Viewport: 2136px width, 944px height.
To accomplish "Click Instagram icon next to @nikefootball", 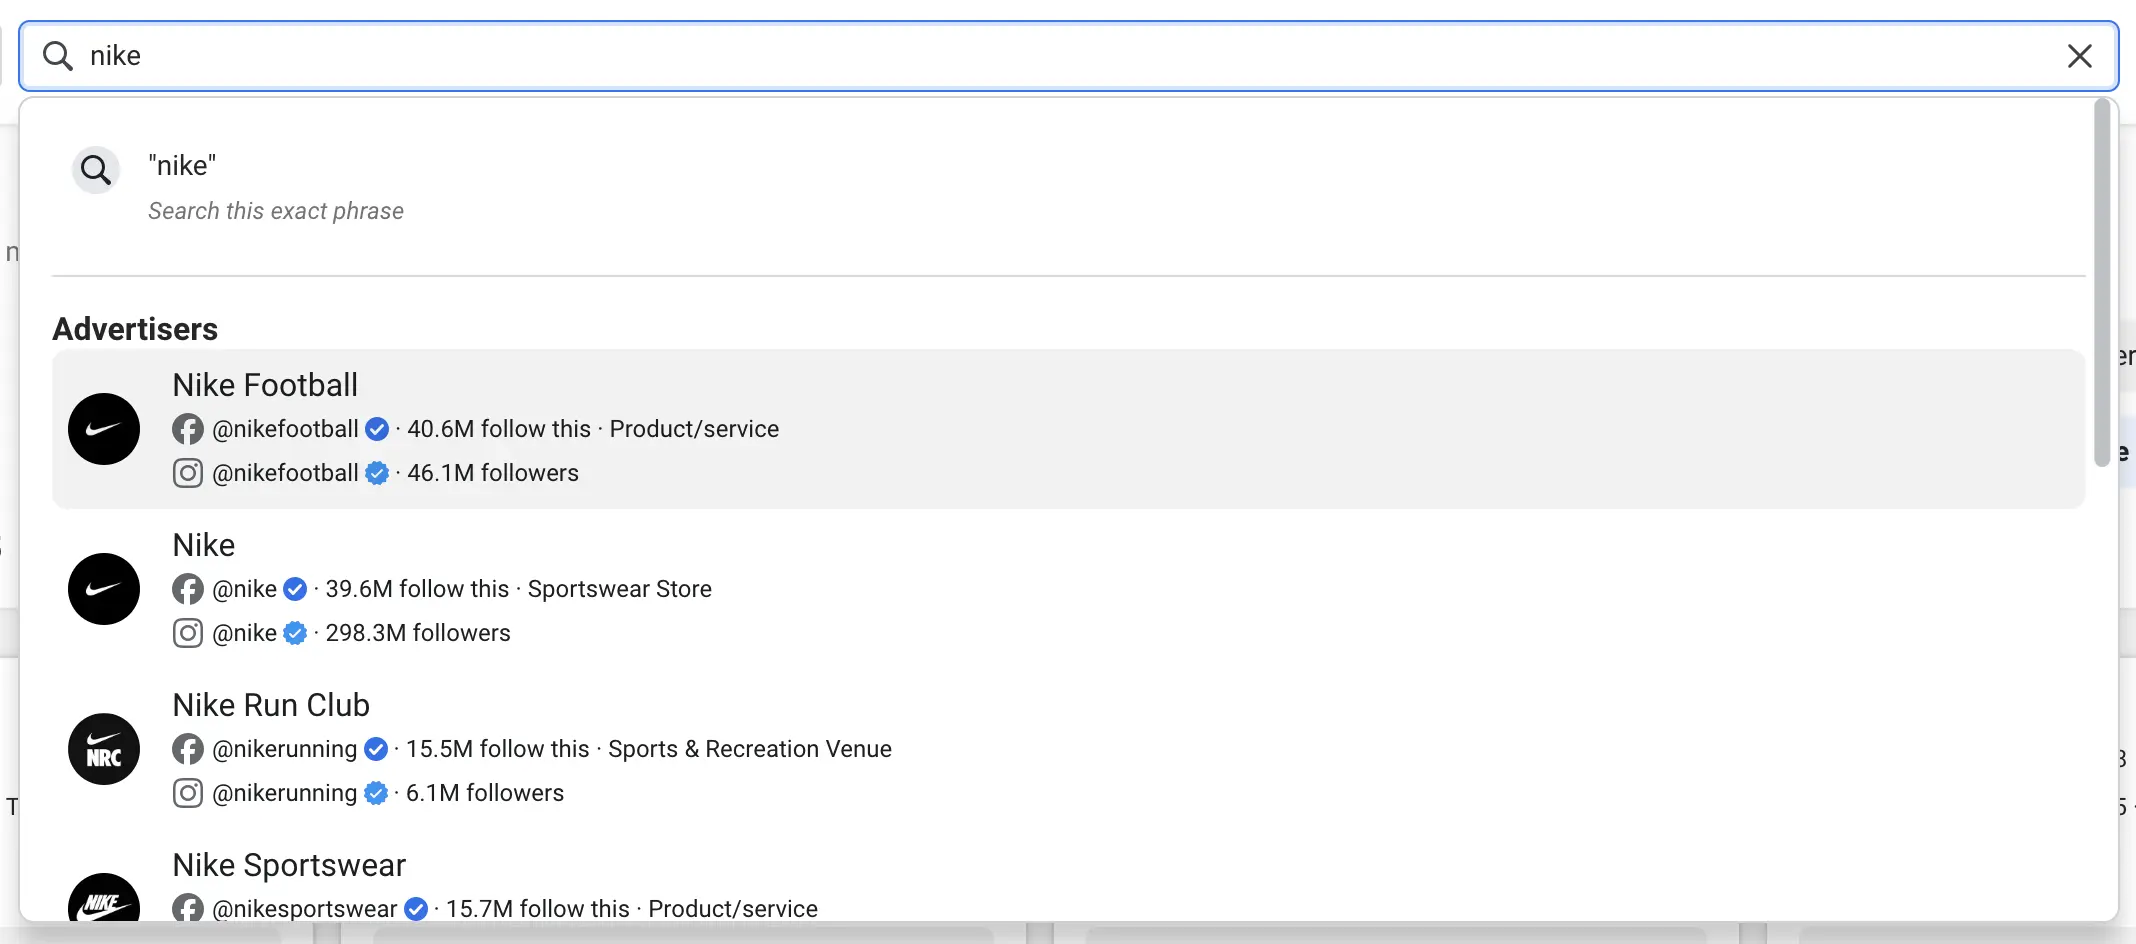I will pos(188,473).
